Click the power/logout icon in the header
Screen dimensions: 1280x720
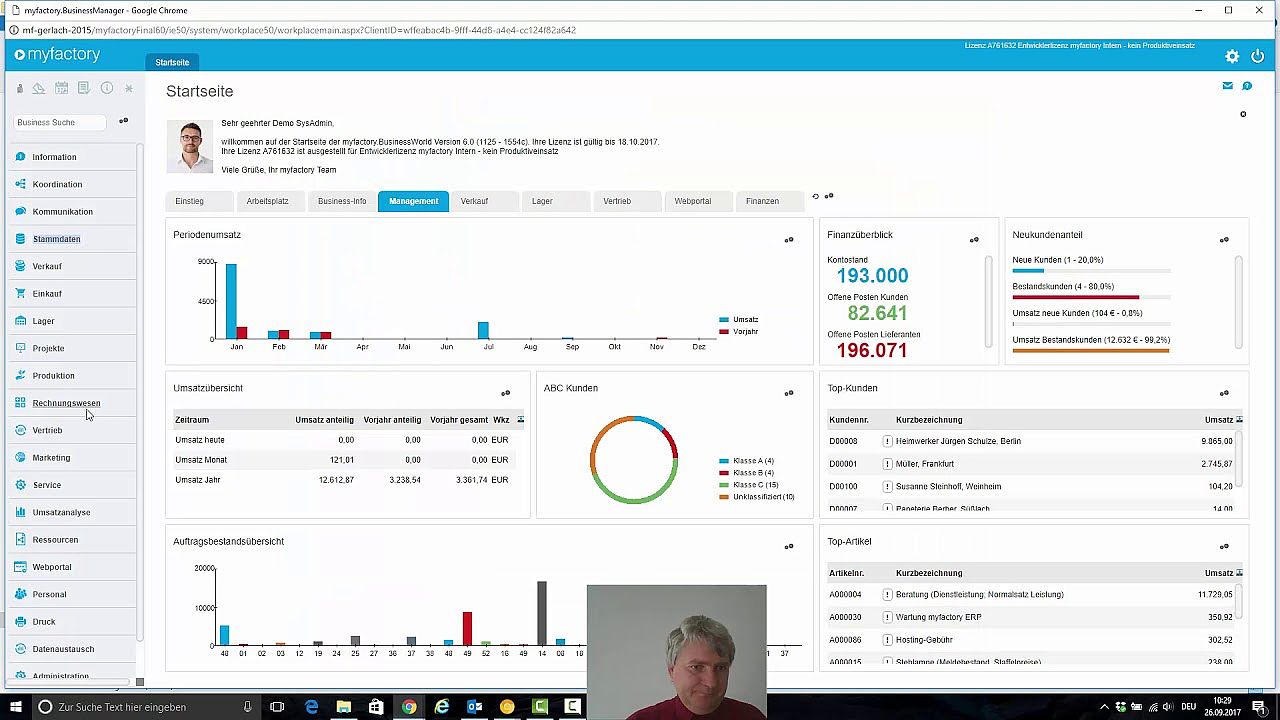pyautogui.click(x=1258, y=57)
